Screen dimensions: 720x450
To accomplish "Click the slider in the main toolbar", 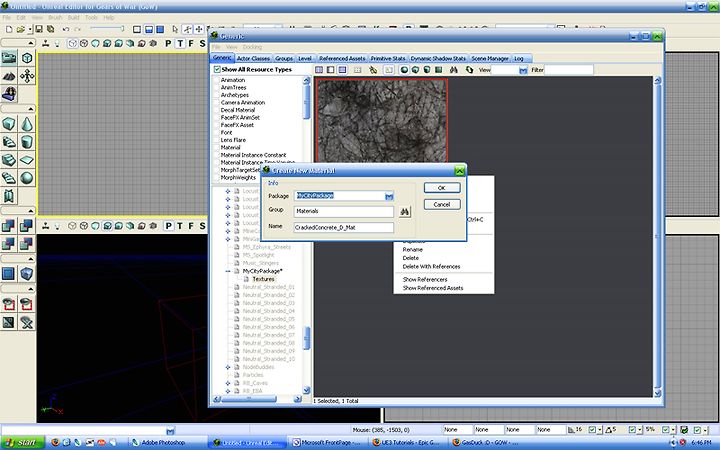I will (x=107, y=28).
